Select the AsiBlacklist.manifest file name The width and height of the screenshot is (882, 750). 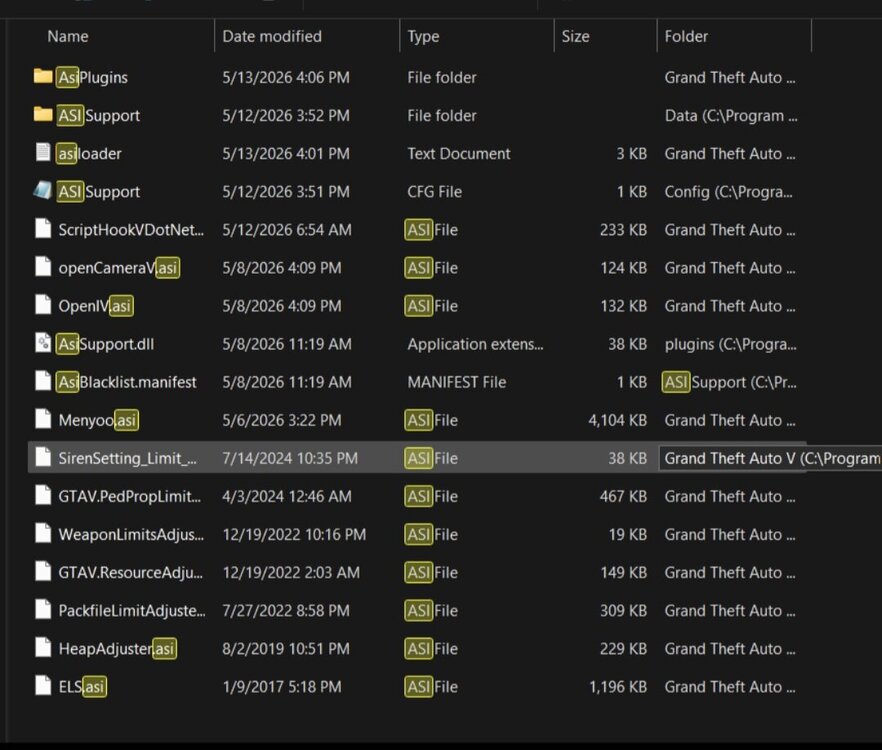[x=127, y=382]
